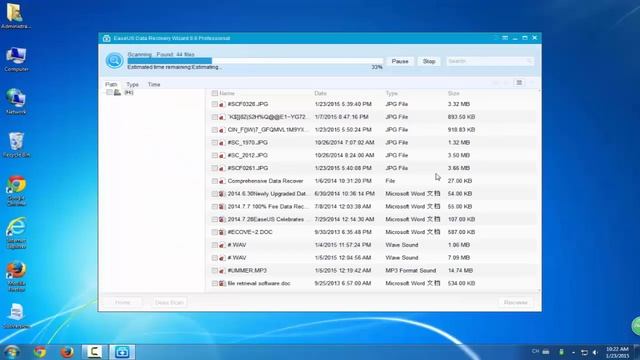Switch to the Time tab
The width and height of the screenshot is (640, 360).
pos(154,84)
